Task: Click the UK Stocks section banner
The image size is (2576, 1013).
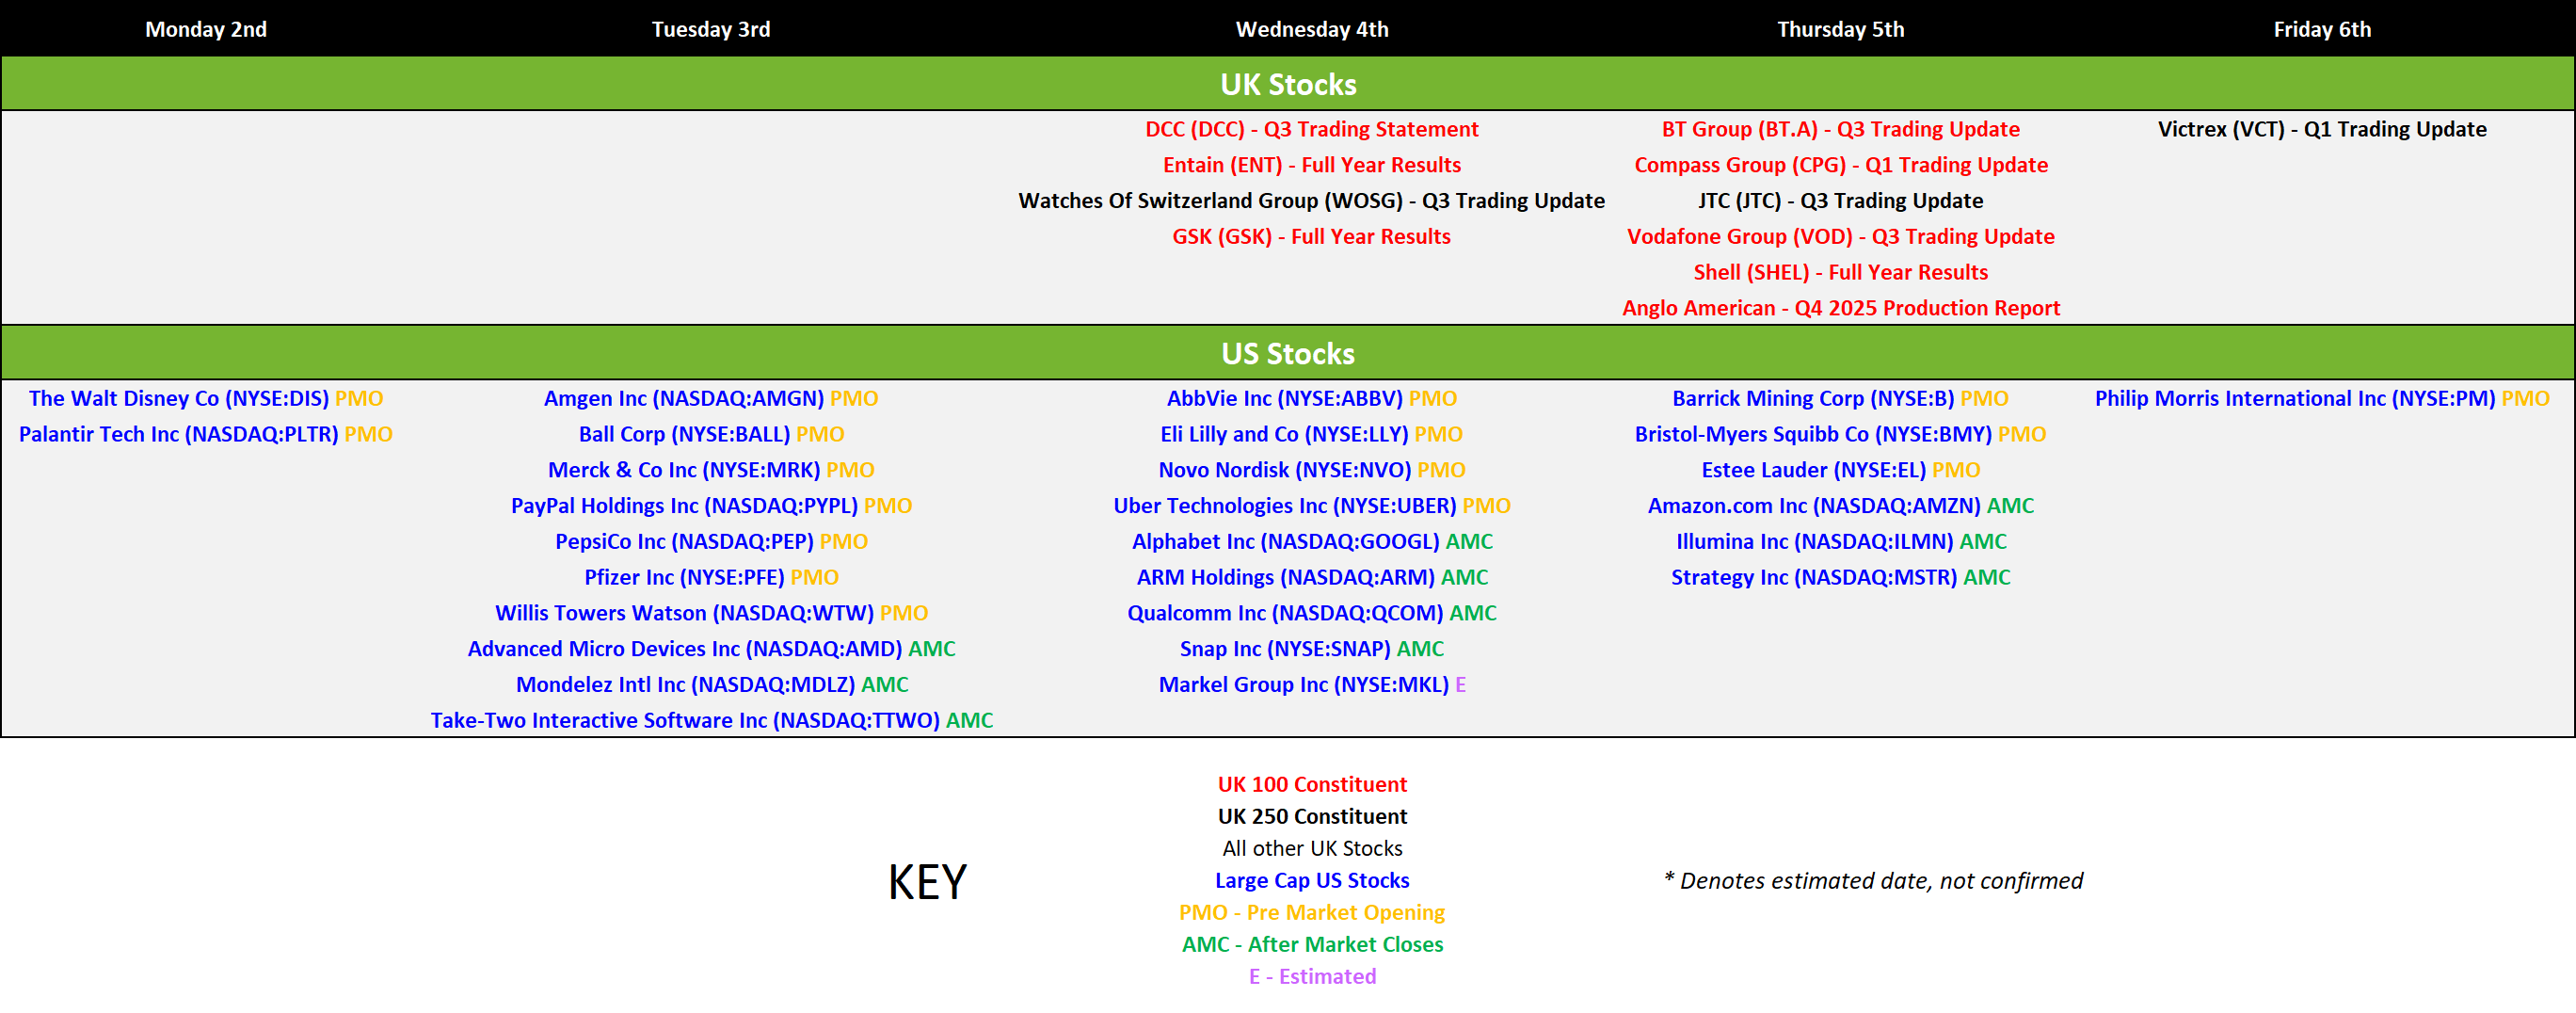Action: pyautogui.click(x=1288, y=84)
